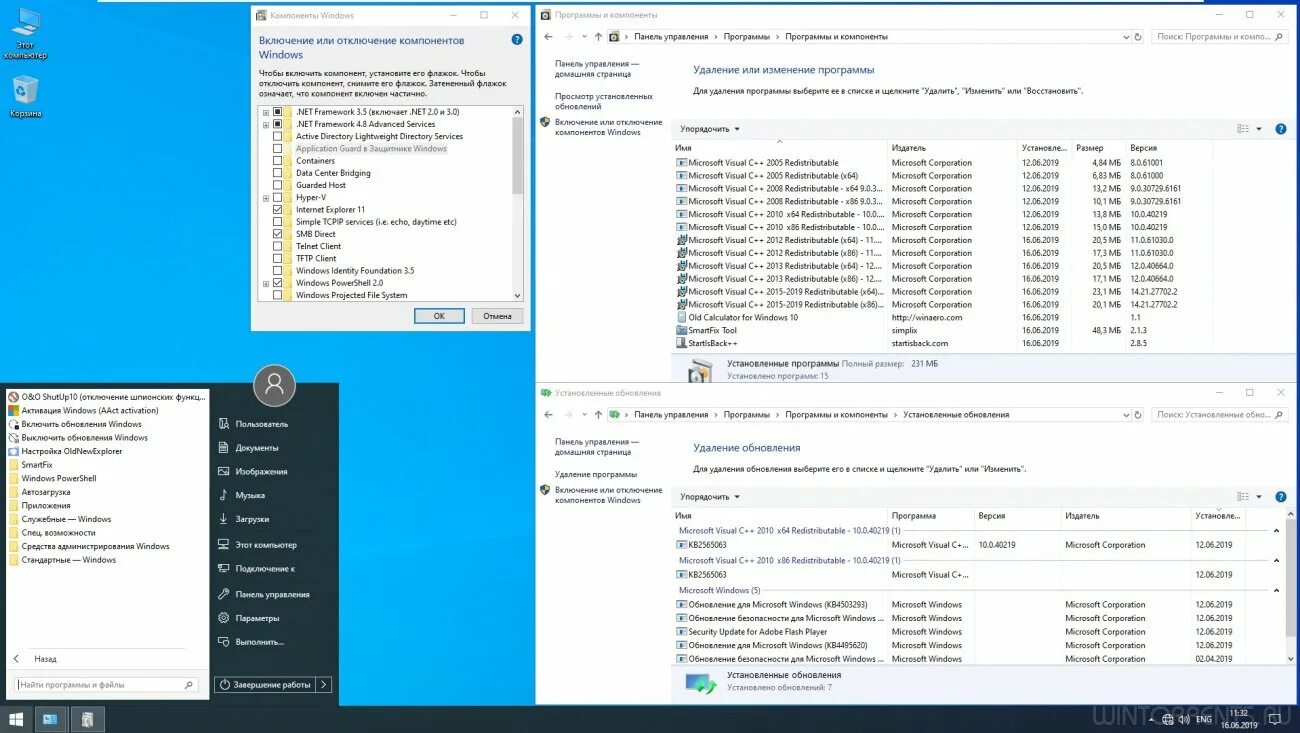Enable Active Directory Lightweight Directory Services checkbox
Image resolution: width=1300 pixels, height=733 pixels.
[x=278, y=136]
